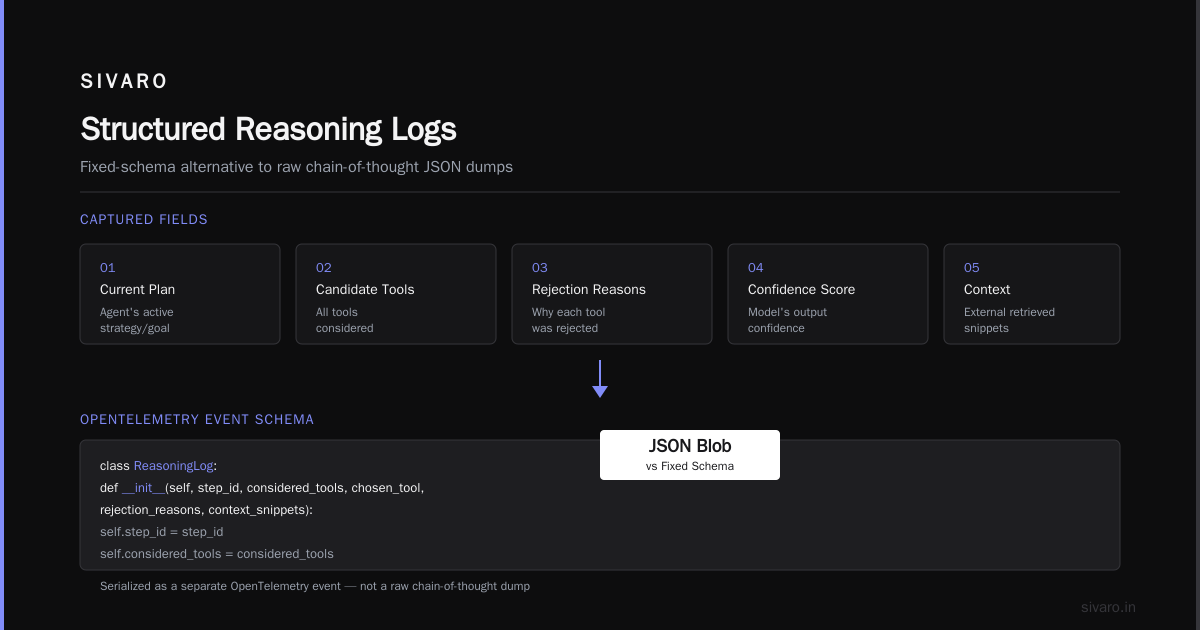Click the 02 card number
The height and width of the screenshot is (630, 1200).
point(324,268)
